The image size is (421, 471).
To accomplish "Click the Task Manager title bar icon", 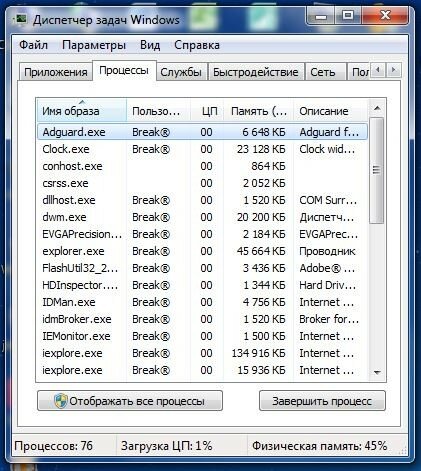I will pos(21,19).
